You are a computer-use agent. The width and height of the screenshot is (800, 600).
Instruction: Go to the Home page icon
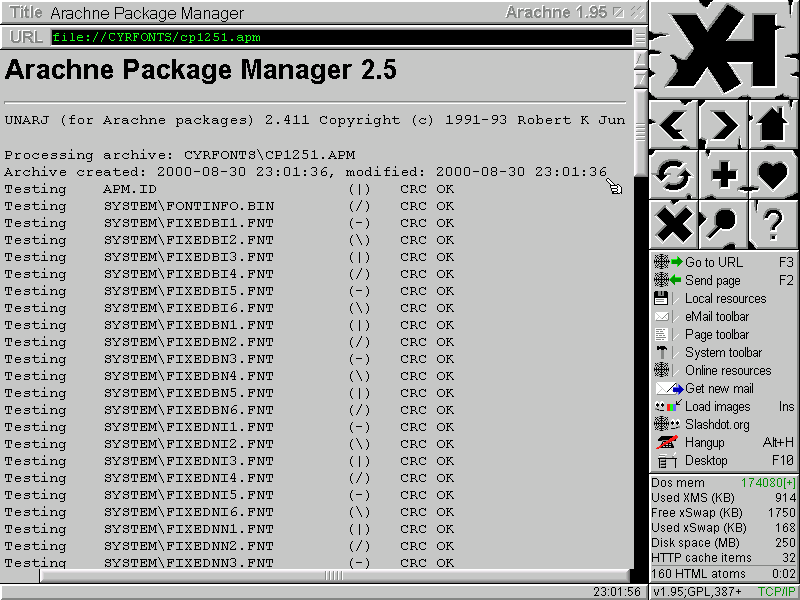pos(773,125)
